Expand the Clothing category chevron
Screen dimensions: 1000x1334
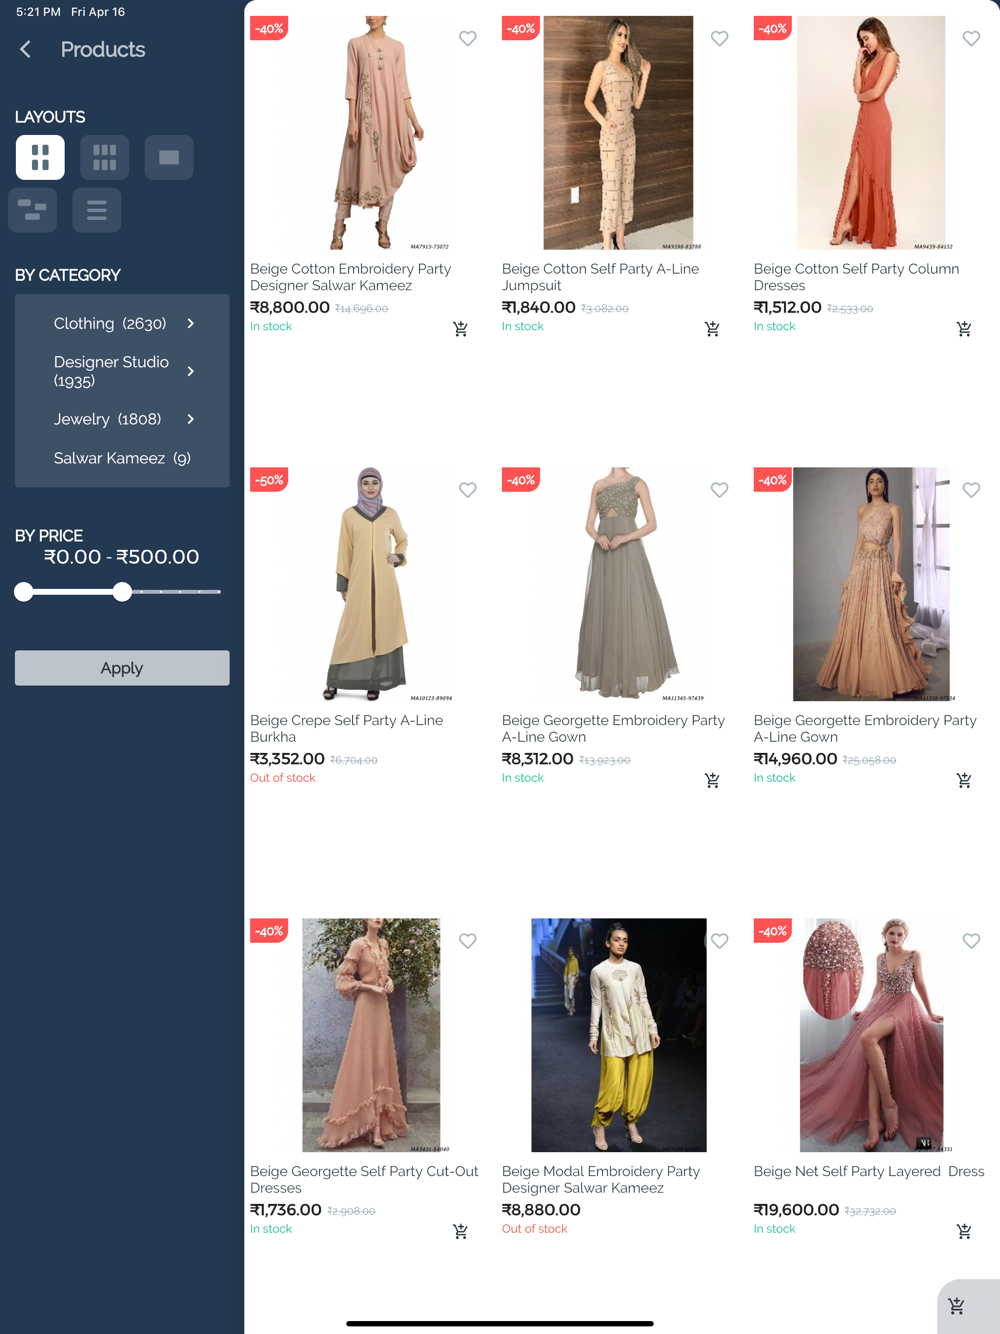point(191,324)
